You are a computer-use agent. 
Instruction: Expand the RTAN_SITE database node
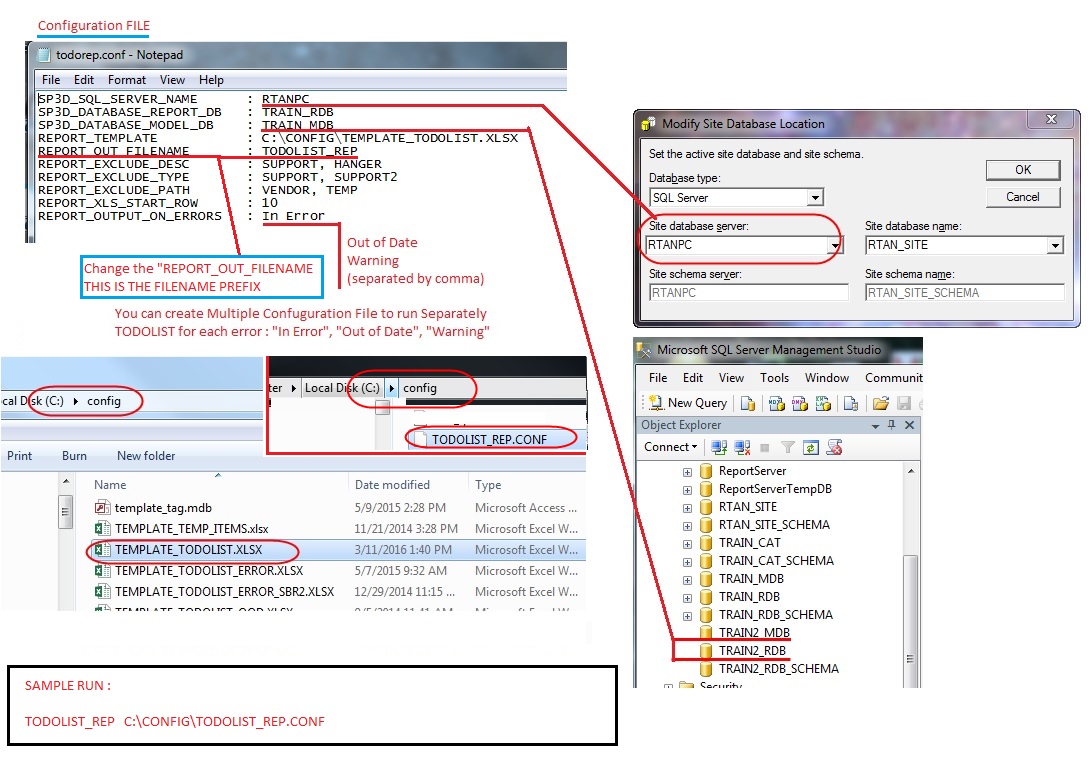pyautogui.click(x=686, y=506)
